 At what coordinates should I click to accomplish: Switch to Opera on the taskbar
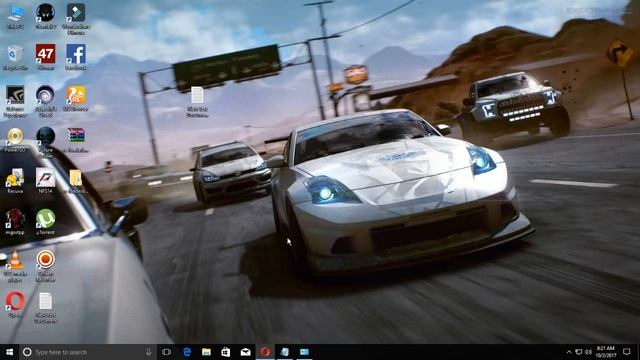(265, 352)
